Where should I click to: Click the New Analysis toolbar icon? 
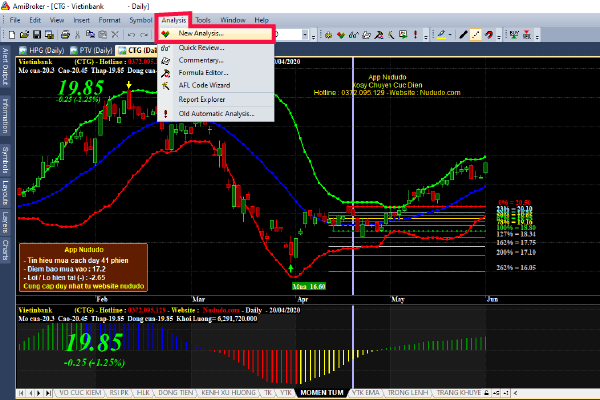341,35
